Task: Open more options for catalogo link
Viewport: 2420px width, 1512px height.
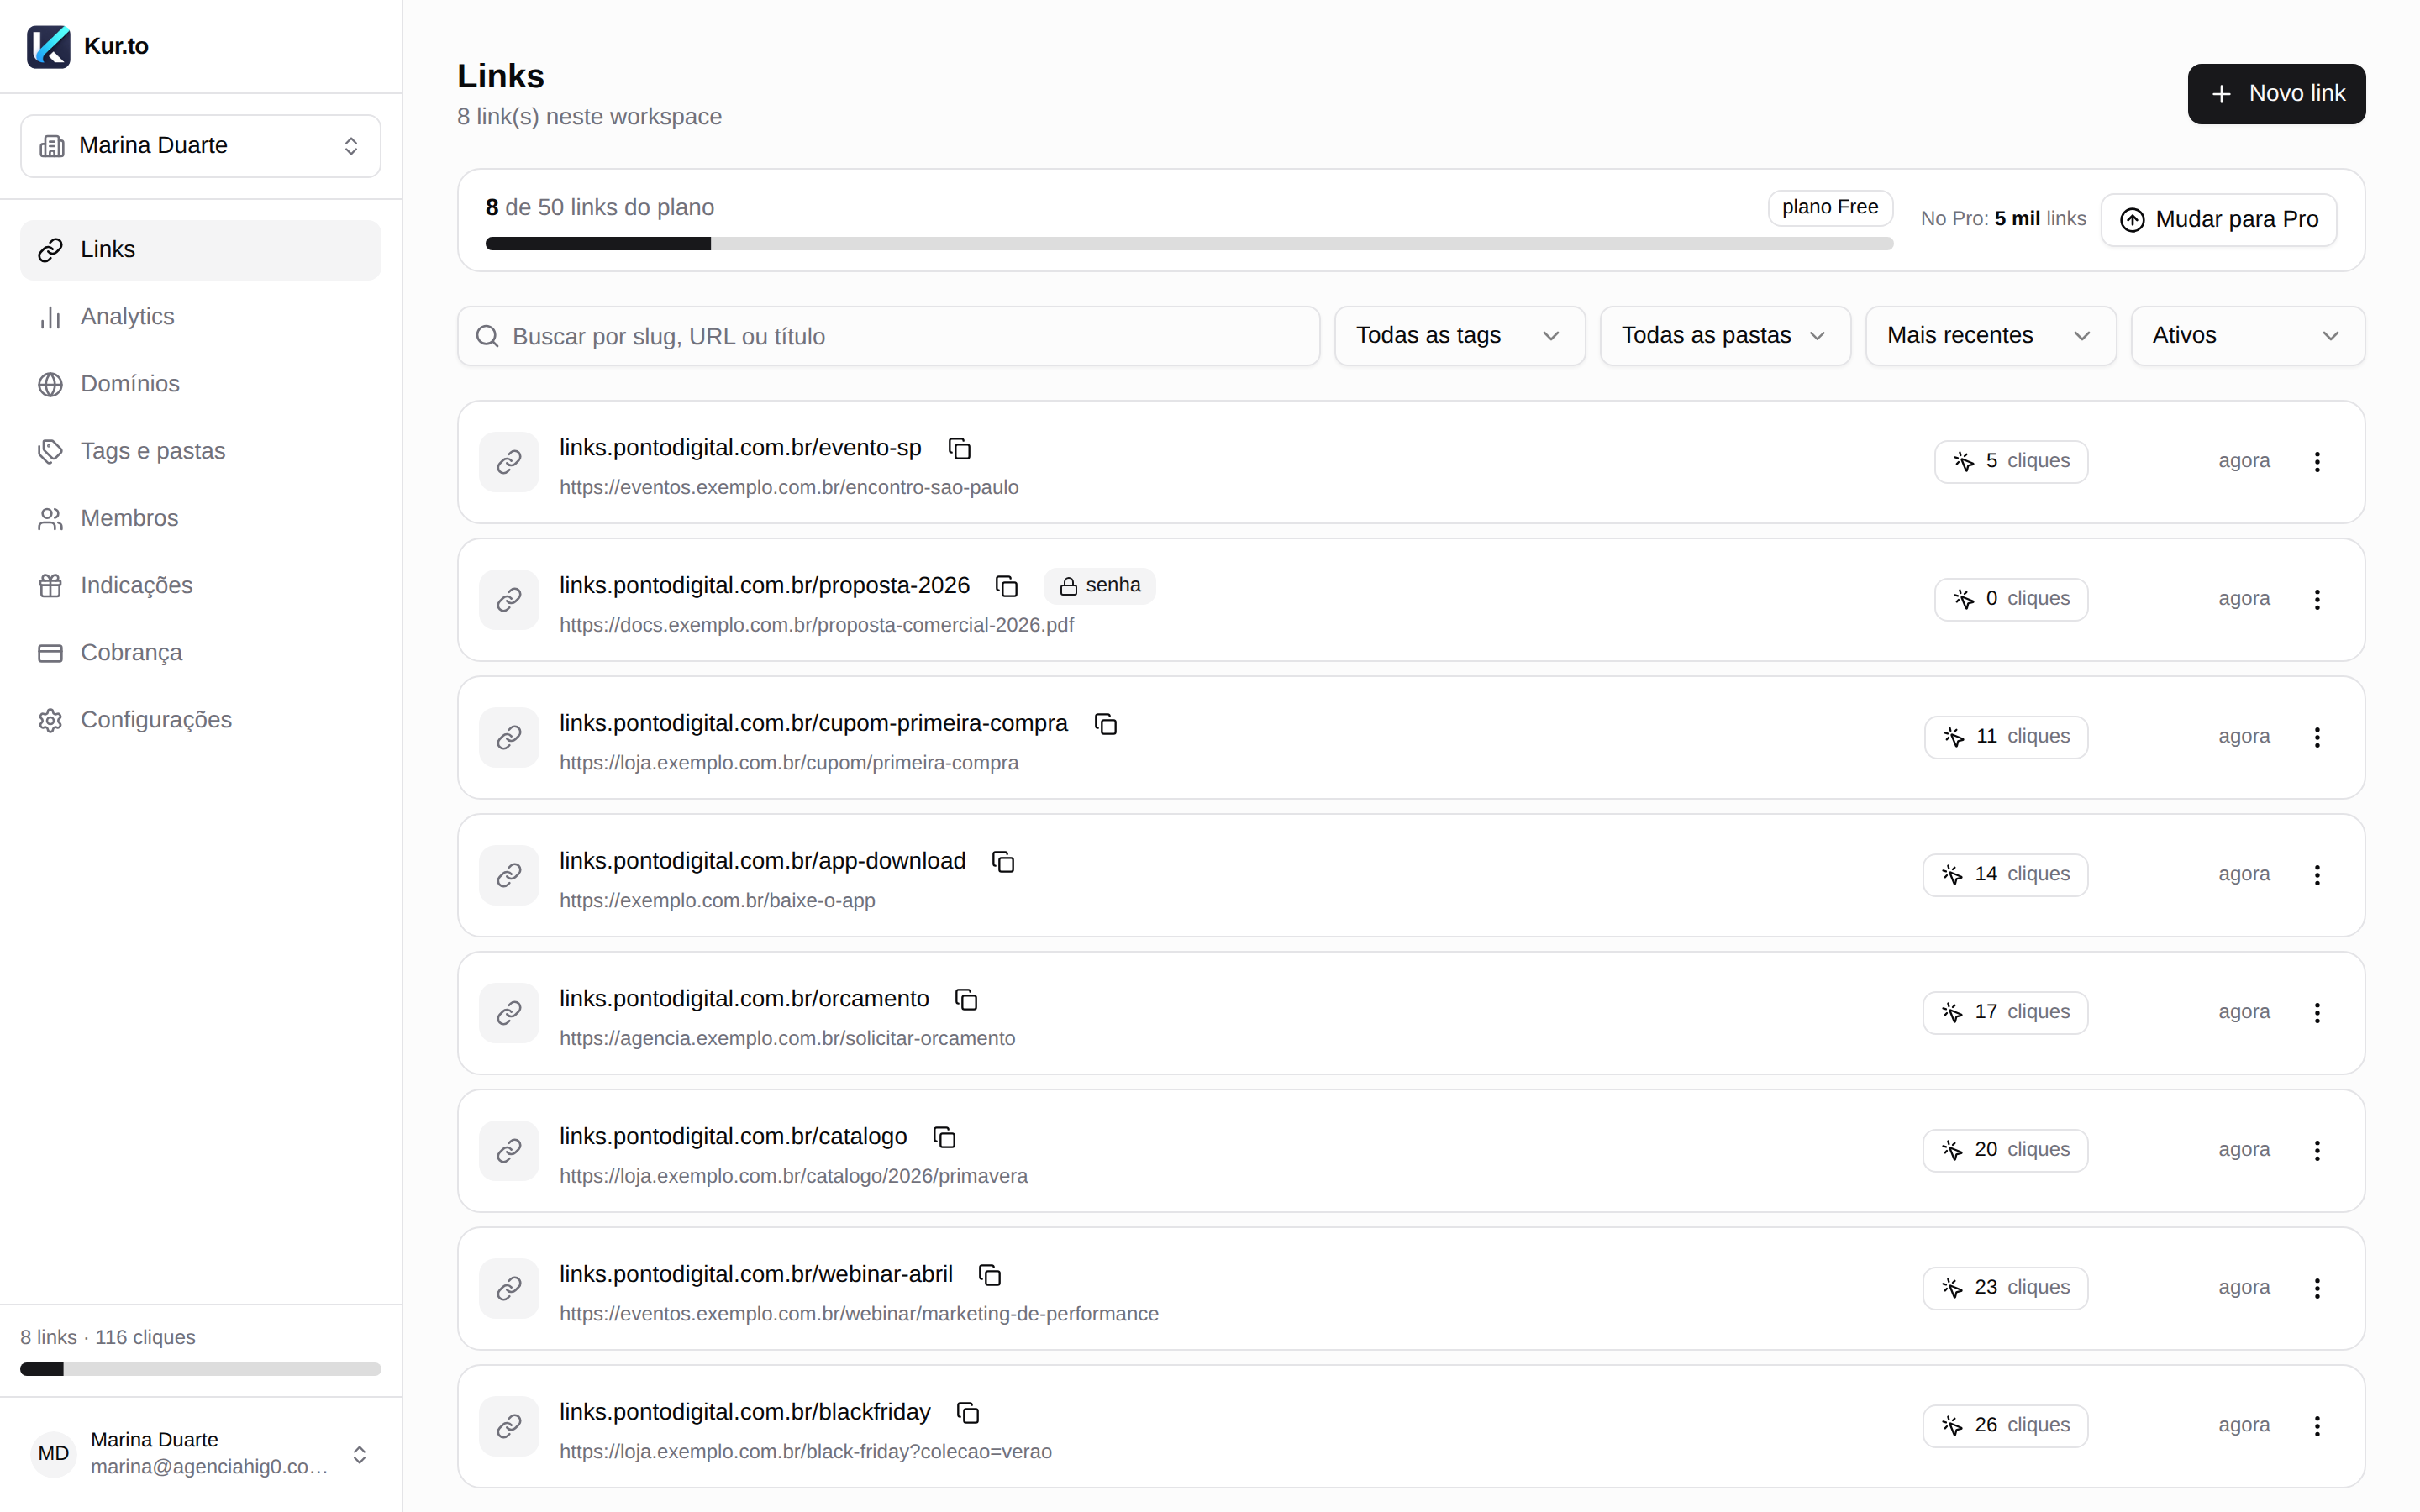Action: (2317, 1151)
